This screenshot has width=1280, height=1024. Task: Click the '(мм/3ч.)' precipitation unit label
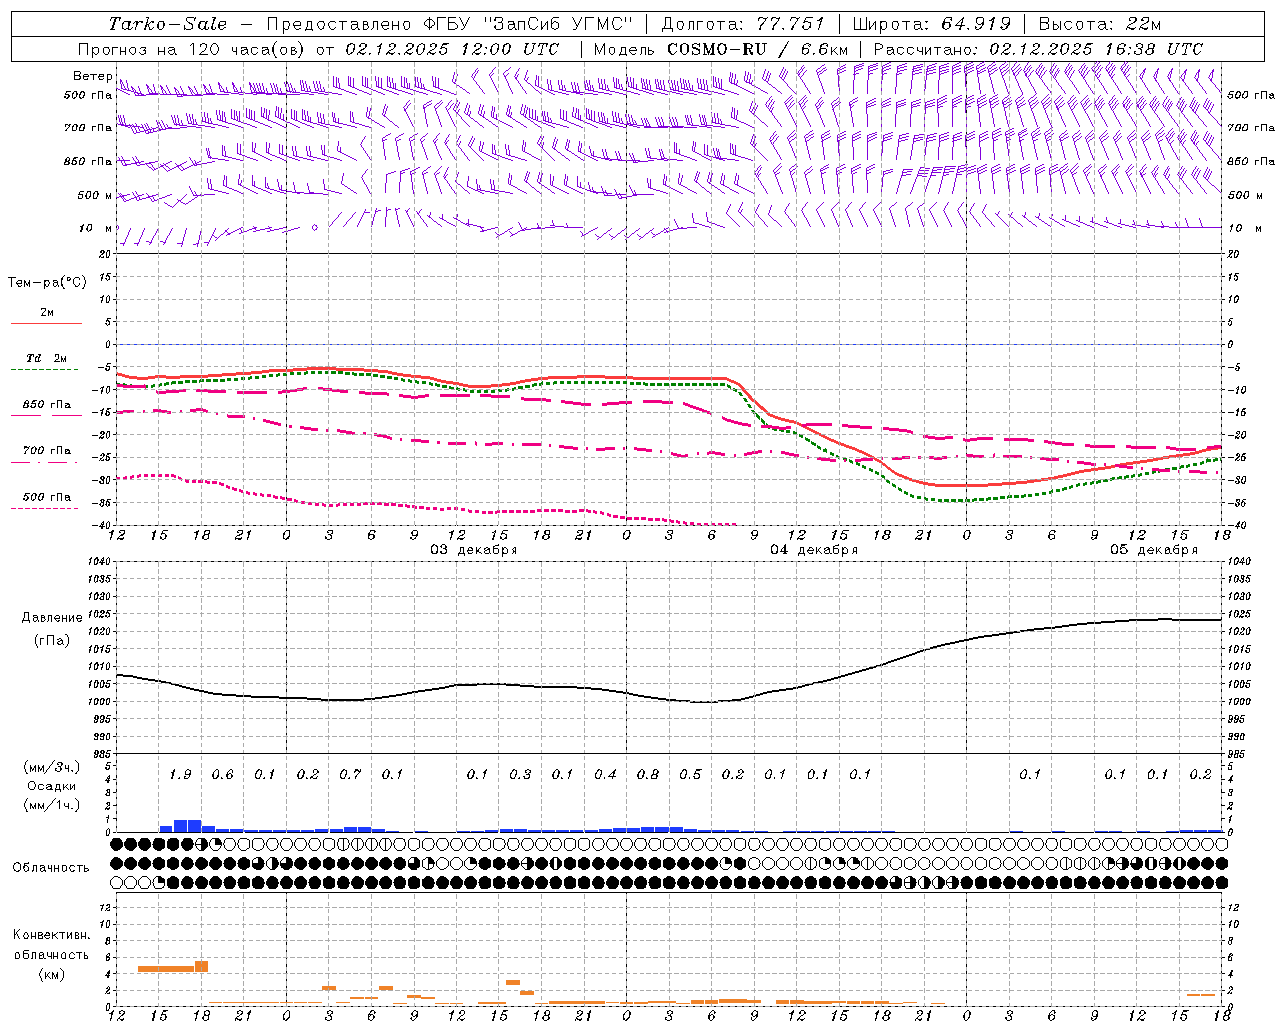53,767
